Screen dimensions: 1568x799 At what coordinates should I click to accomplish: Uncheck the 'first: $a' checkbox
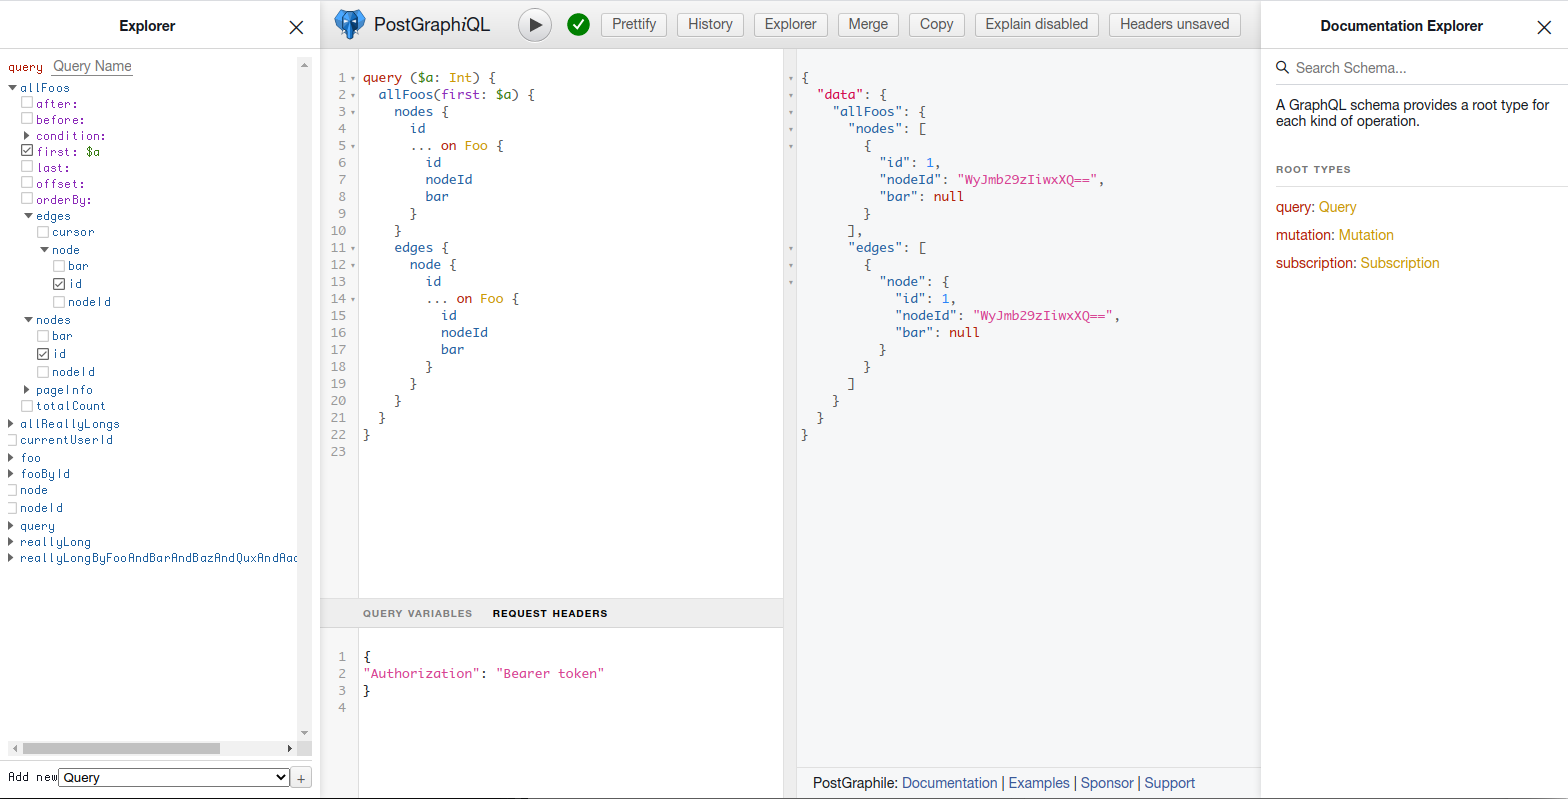coord(27,151)
